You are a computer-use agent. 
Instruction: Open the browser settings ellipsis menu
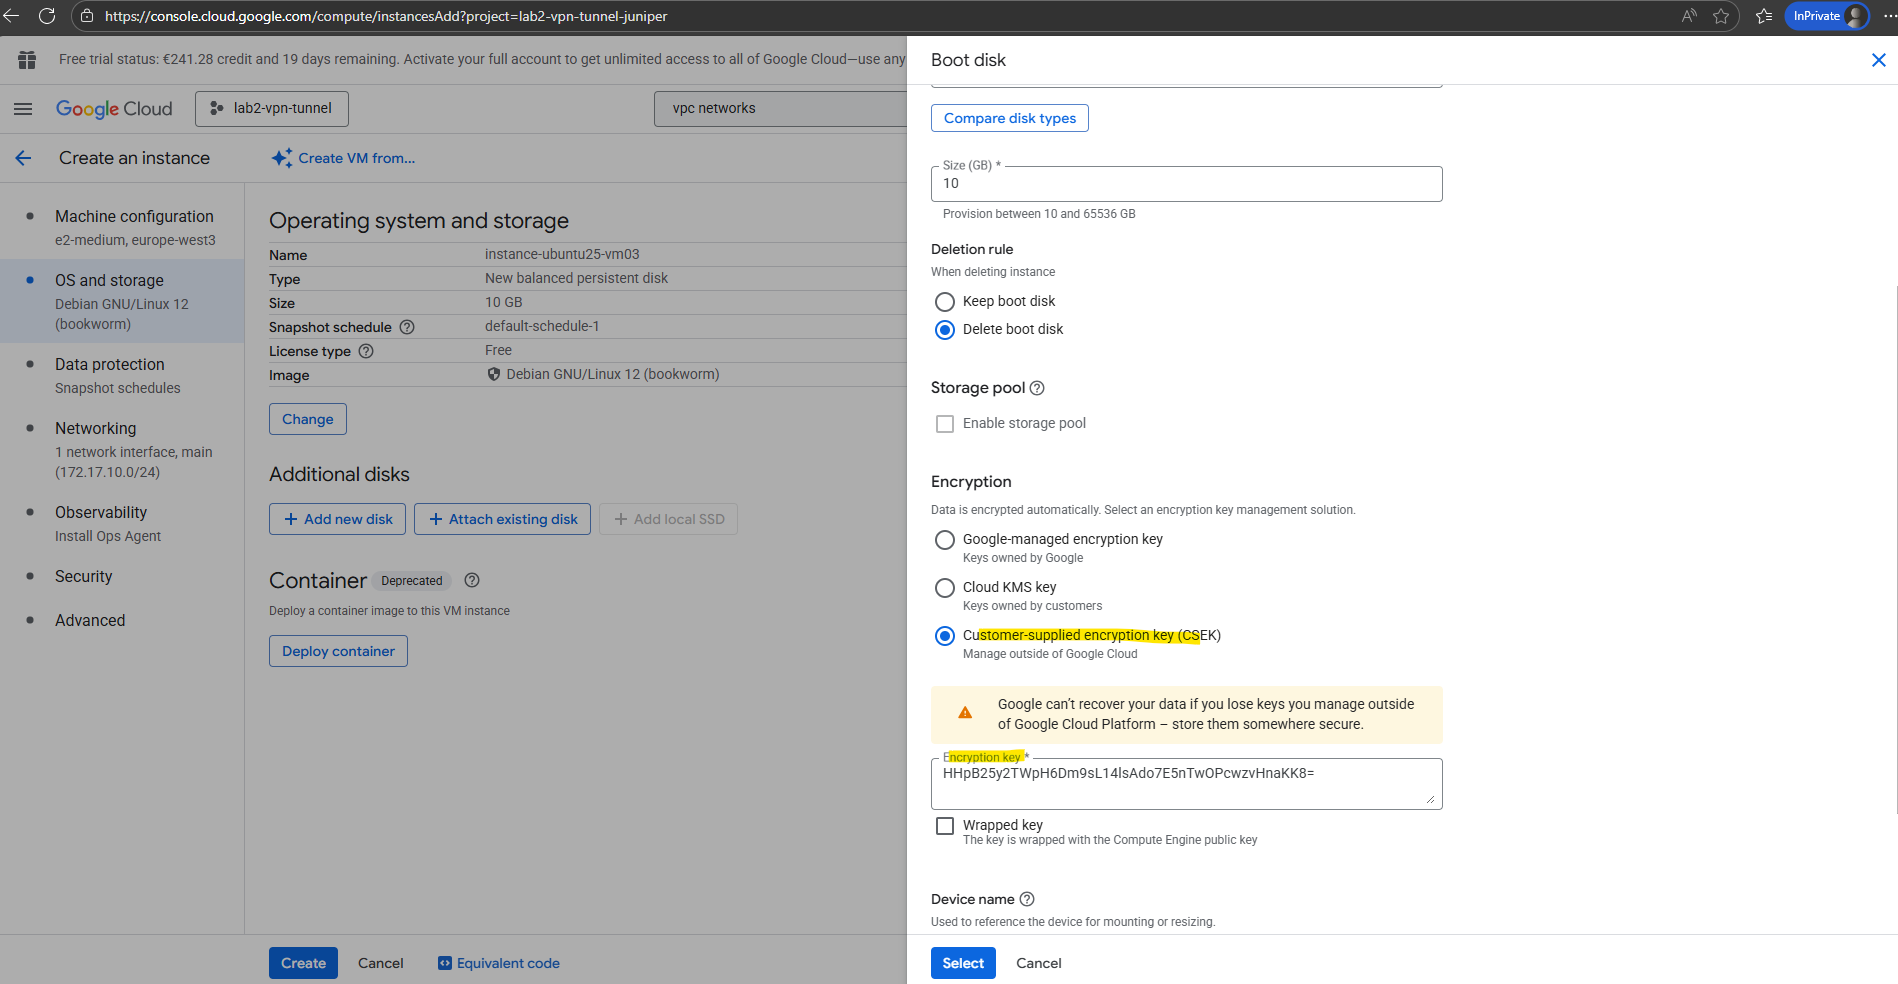click(1890, 16)
